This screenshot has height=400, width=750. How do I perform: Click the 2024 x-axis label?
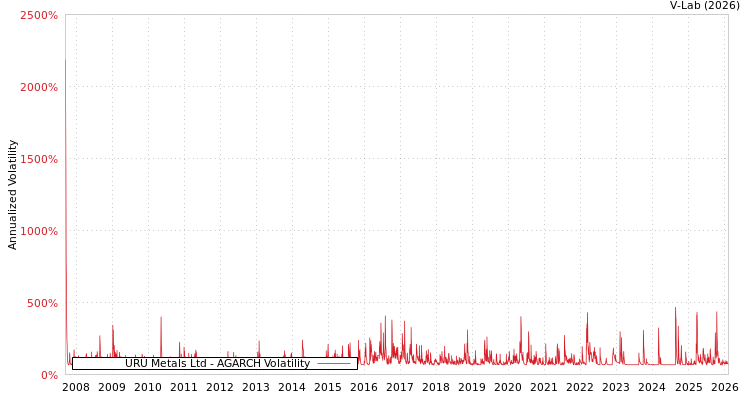[x=652, y=387]
